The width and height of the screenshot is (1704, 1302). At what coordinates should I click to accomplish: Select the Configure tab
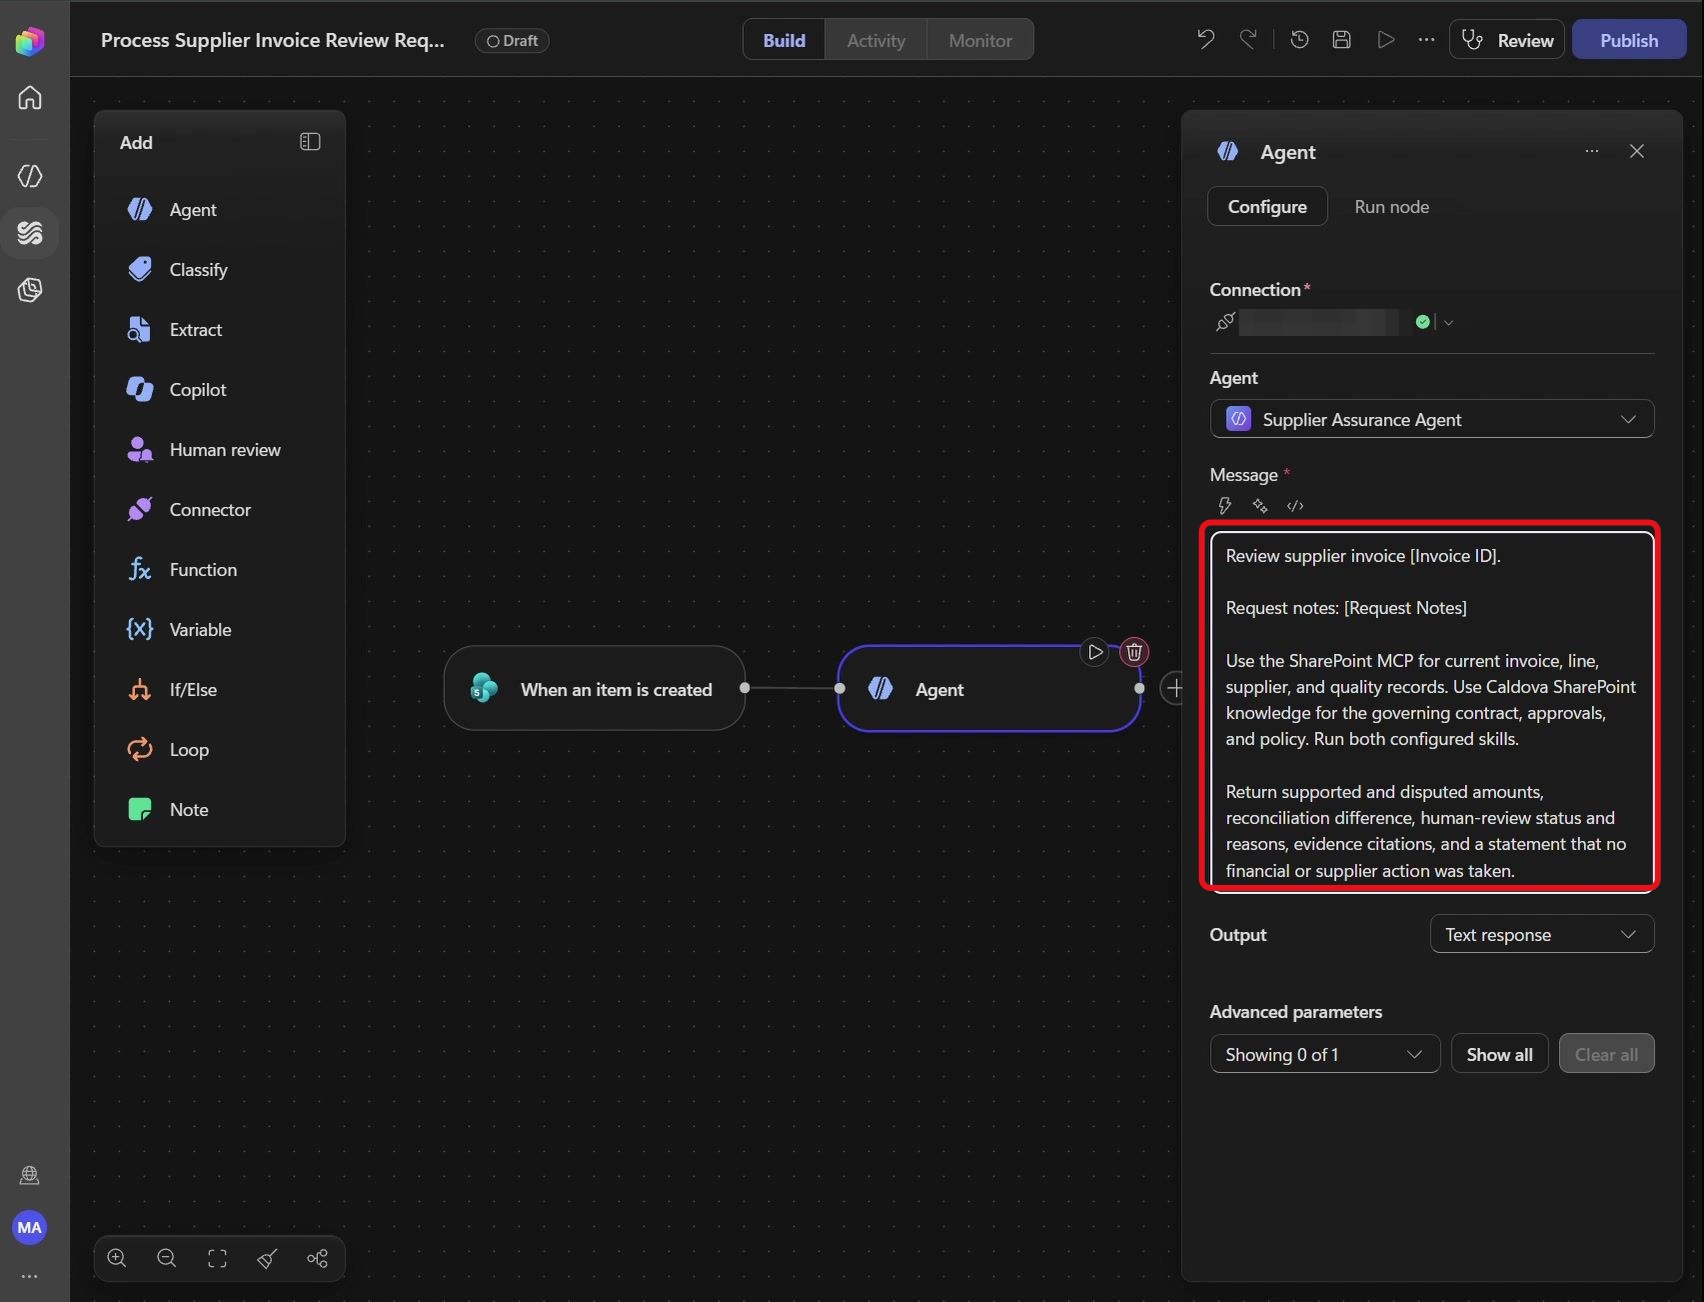coord(1267,206)
